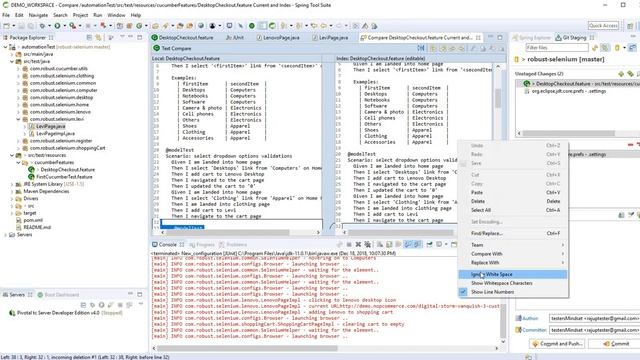This screenshot has height=360, width=640.
Task: Click the Commit button
Action: point(616,344)
